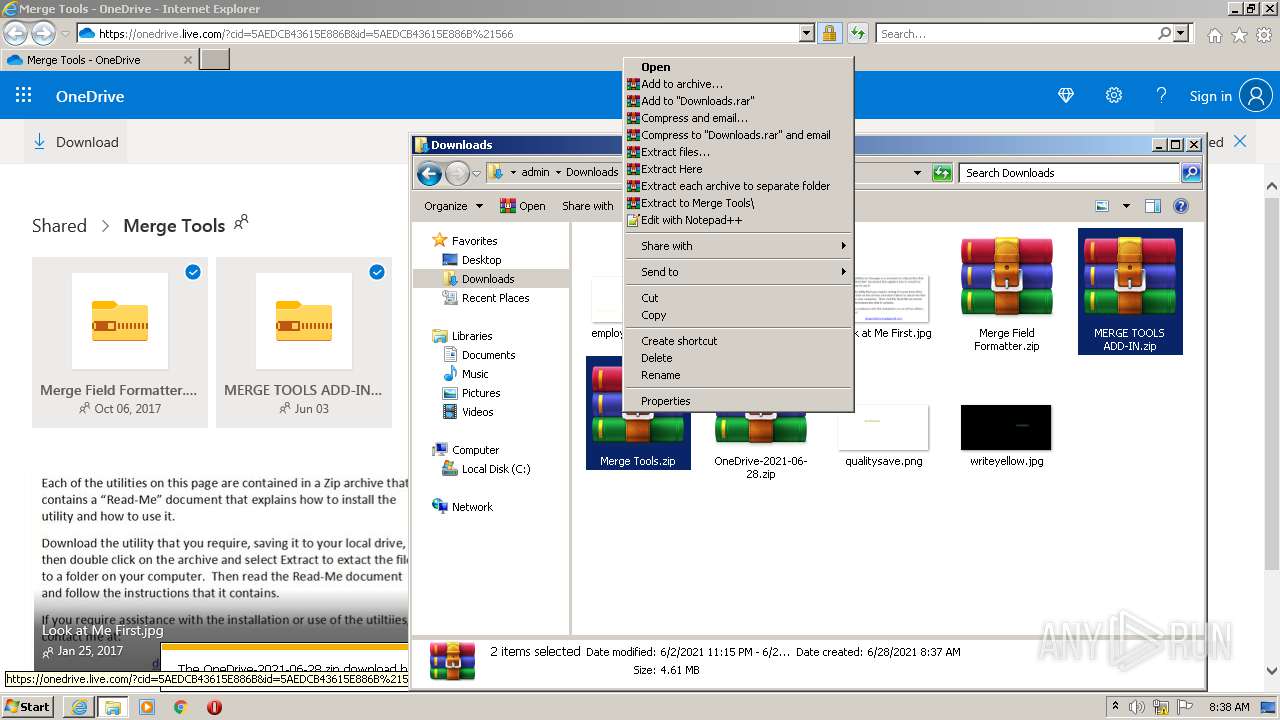The image size is (1280, 720).
Task: Toggle the Explorer preview pane icon
Action: tap(1153, 206)
